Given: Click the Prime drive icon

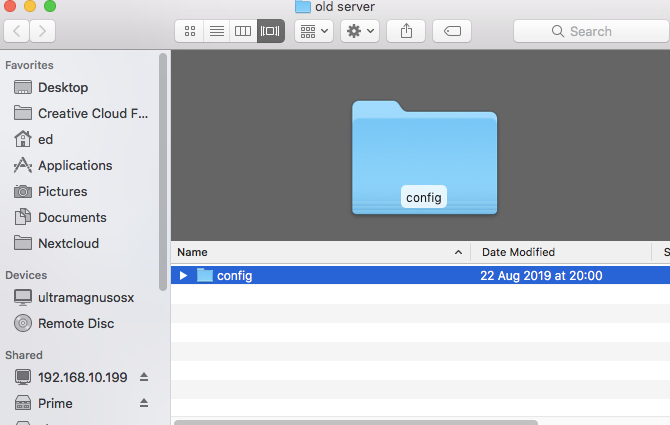Looking at the screenshot, I should tap(23, 403).
